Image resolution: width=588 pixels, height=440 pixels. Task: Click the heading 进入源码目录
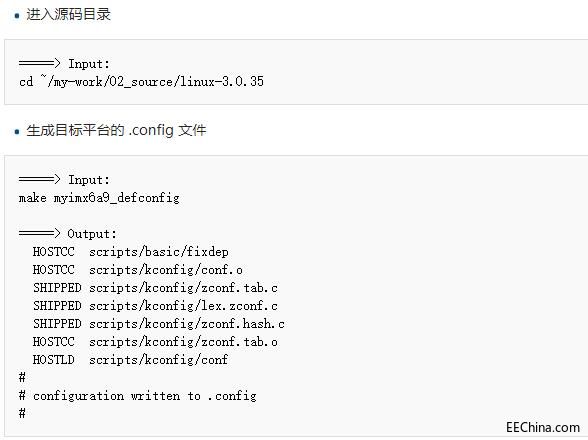[x=68, y=15]
